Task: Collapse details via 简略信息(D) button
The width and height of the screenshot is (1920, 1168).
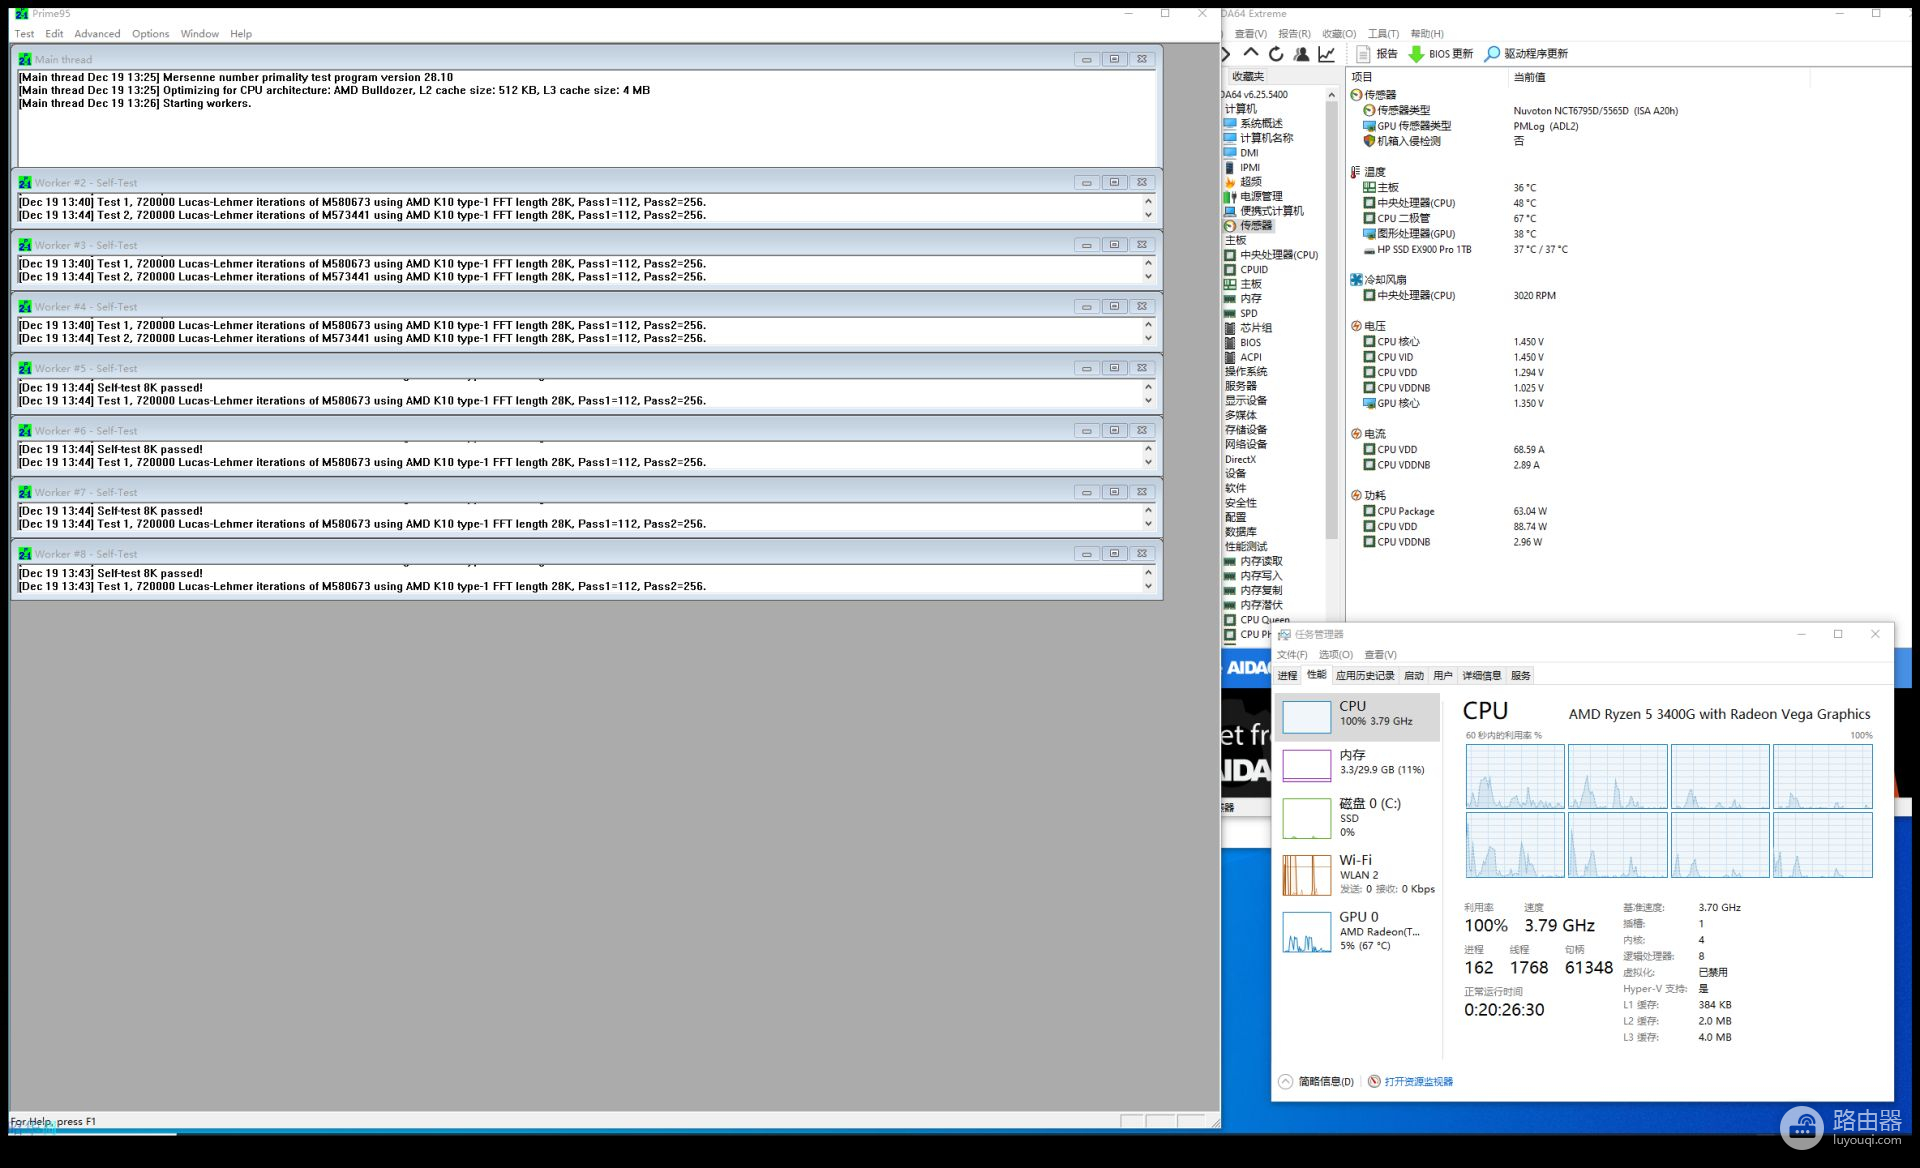Action: (x=1316, y=1081)
